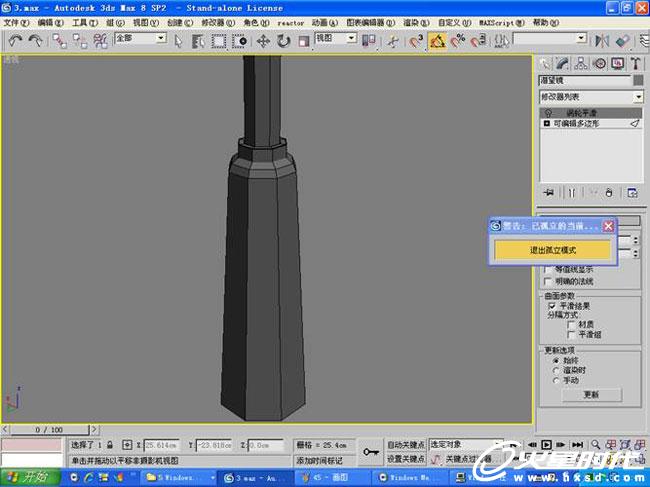Select the Unlink Selection tool
The width and height of the screenshot is (650, 487).
click(80, 41)
